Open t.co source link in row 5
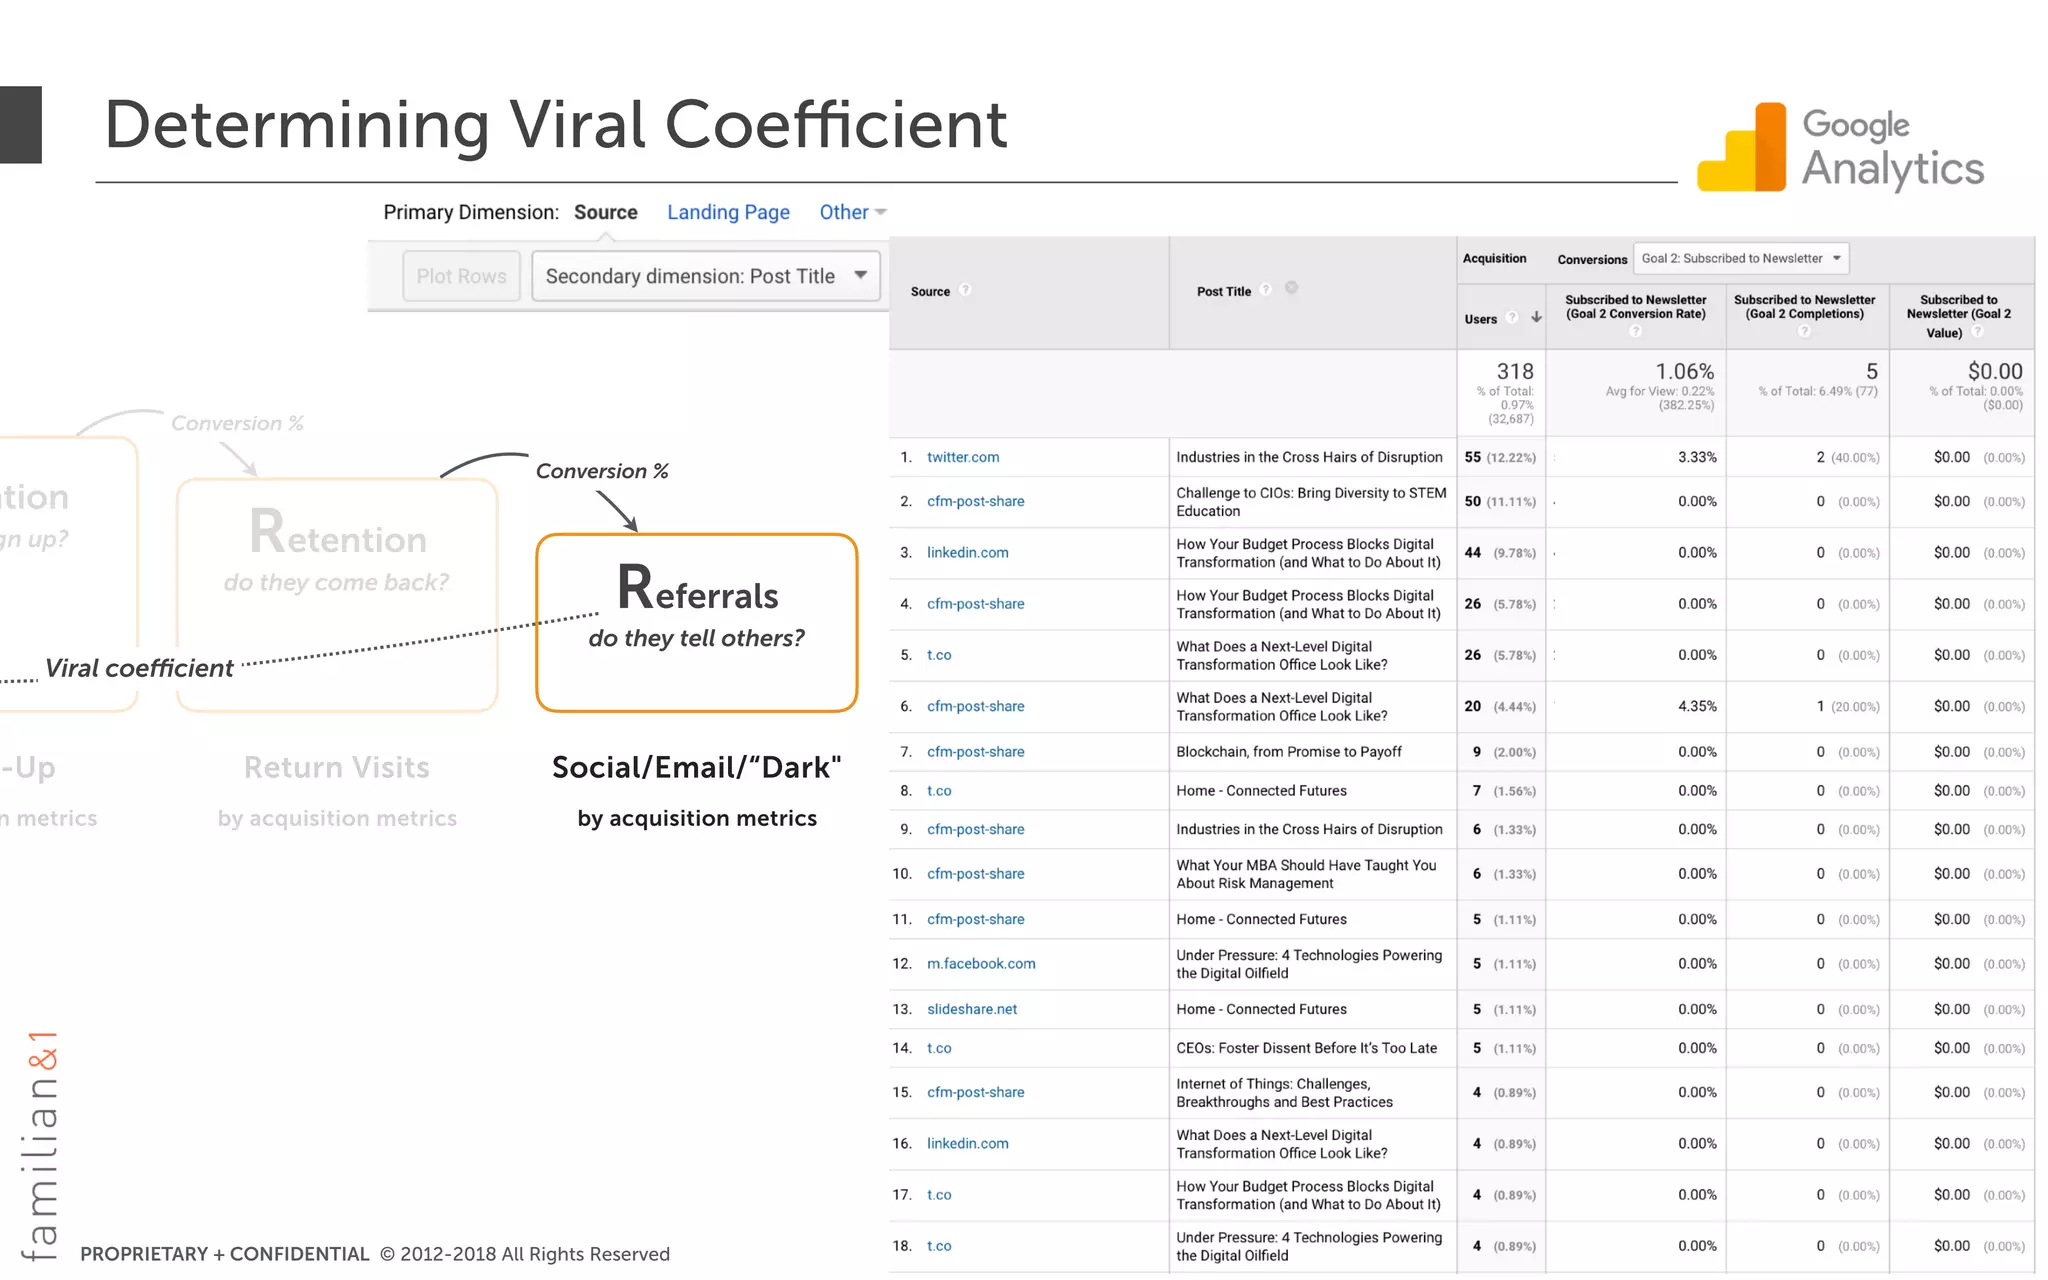 click(x=939, y=655)
